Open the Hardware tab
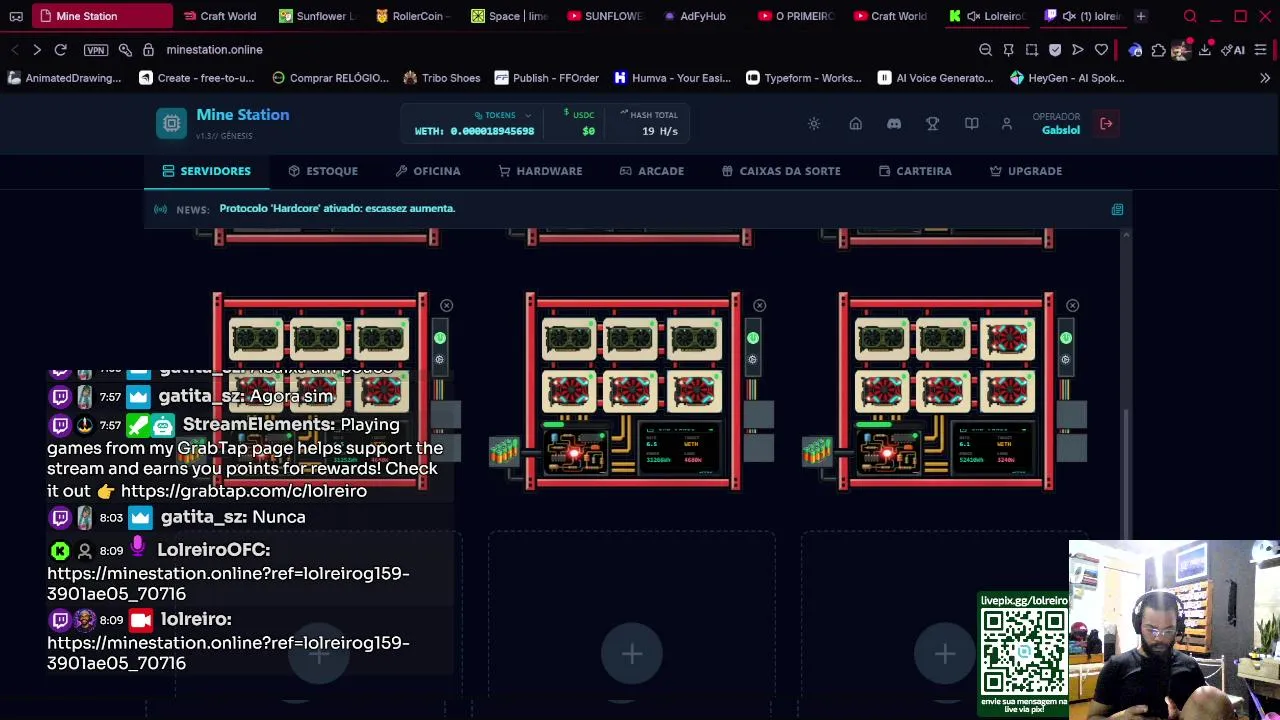 click(x=541, y=171)
